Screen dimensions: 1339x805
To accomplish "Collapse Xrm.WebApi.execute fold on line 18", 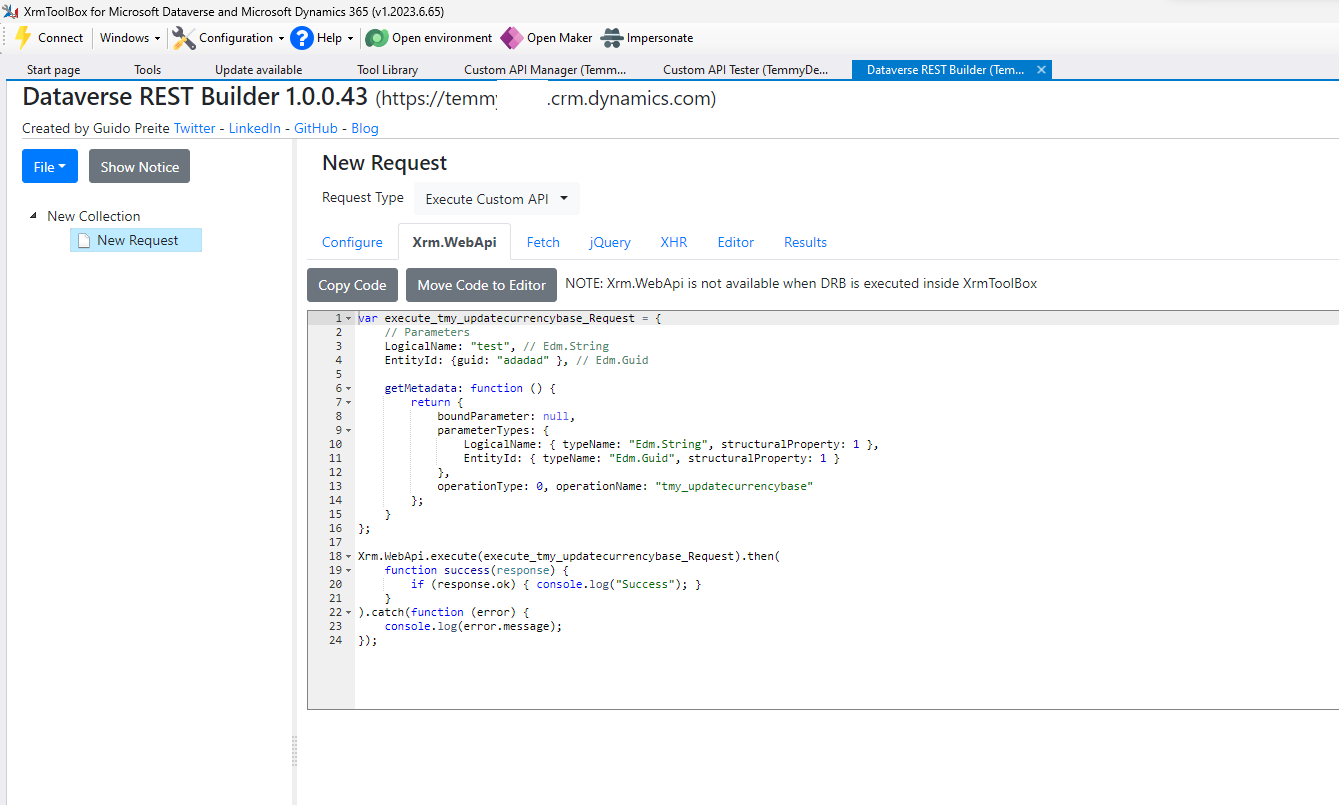I will coord(348,556).
